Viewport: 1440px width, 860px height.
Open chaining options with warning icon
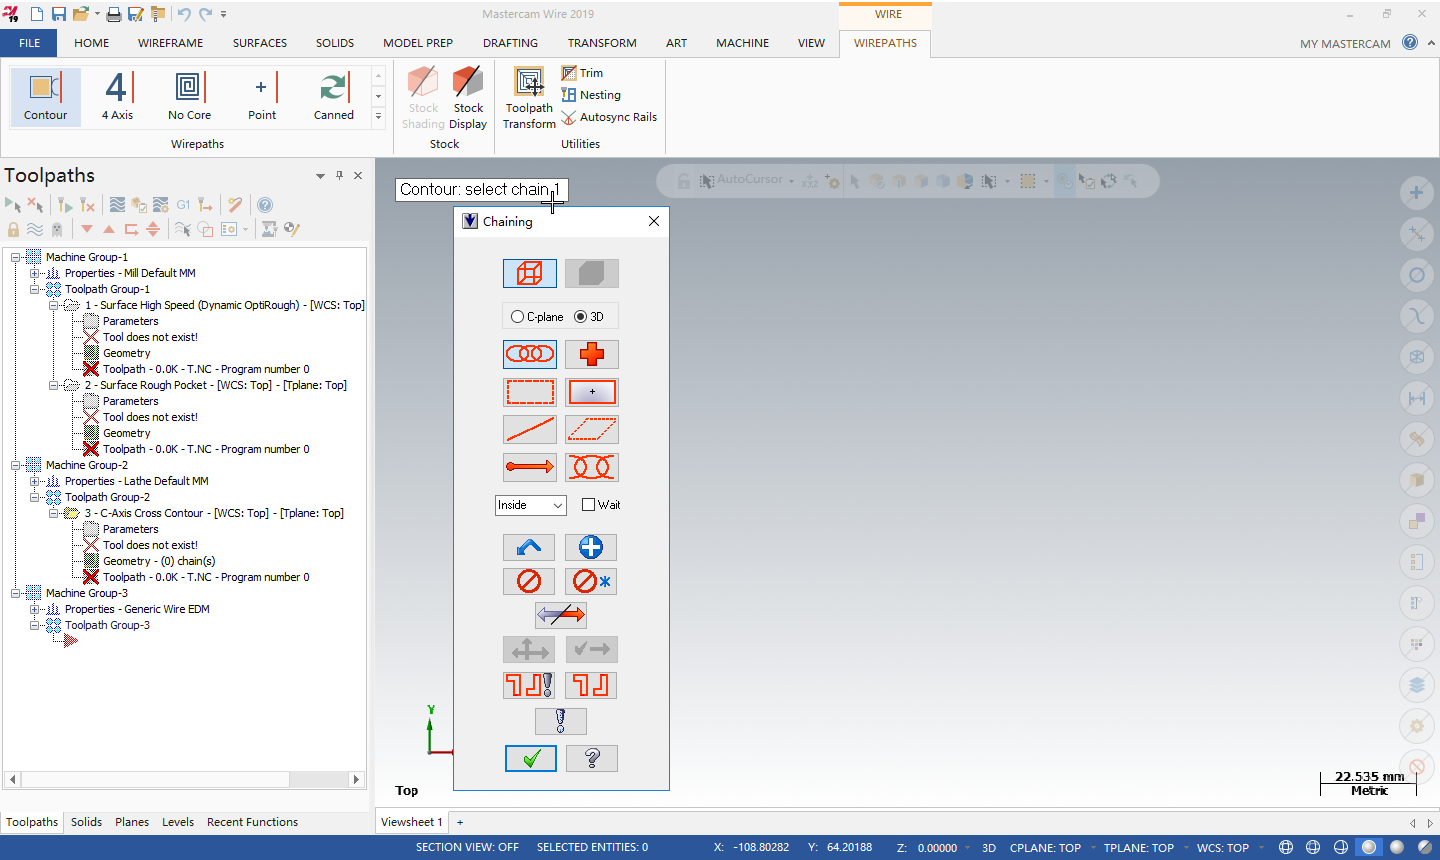[560, 721]
